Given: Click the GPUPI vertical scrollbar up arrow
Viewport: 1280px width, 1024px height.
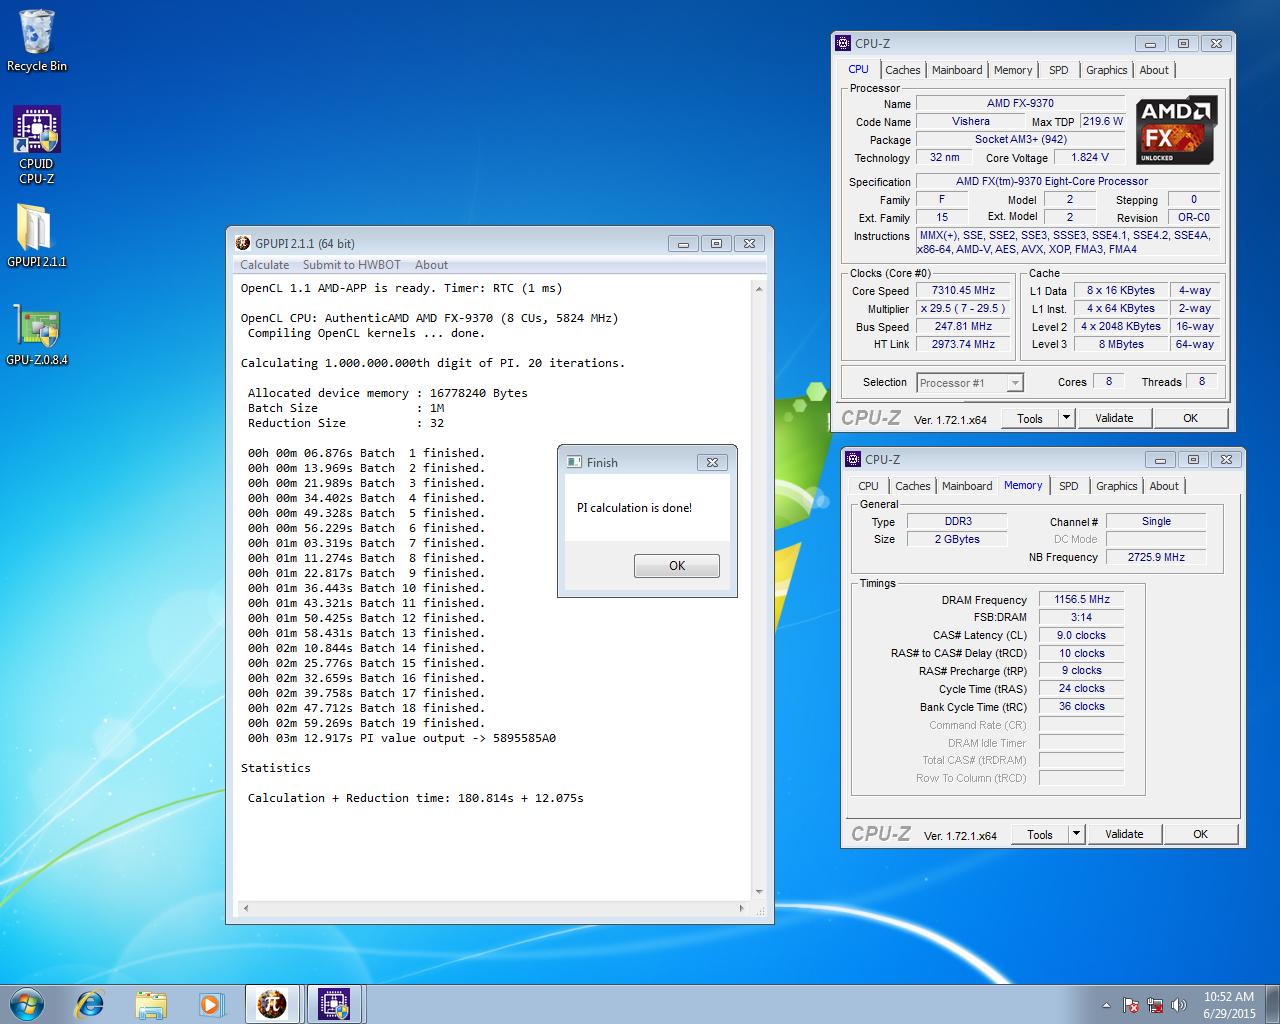Looking at the screenshot, I should [759, 289].
